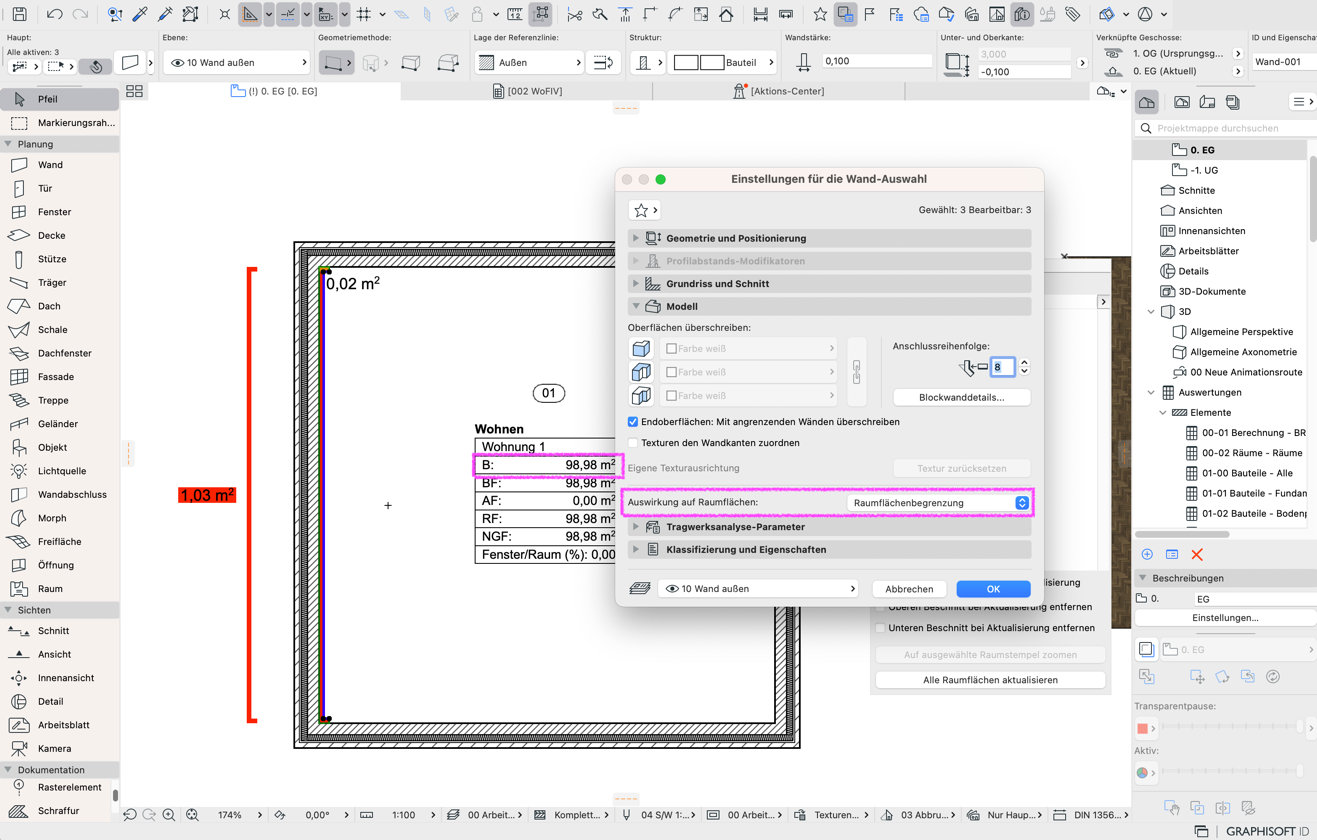Image resolution: width=1317 pixels, height=840 pixels.
Task: Uncheck Endoberflächen override checkbox
Action: tap(633, 422)
